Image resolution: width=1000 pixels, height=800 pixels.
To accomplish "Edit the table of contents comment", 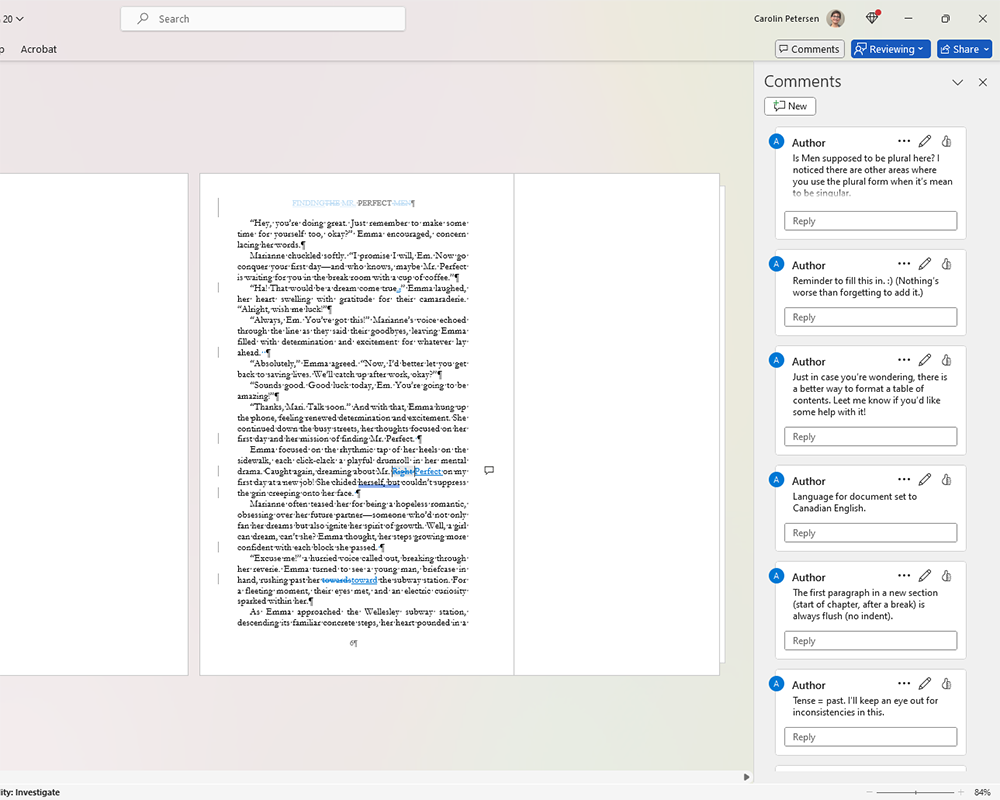I will (925, 360).
